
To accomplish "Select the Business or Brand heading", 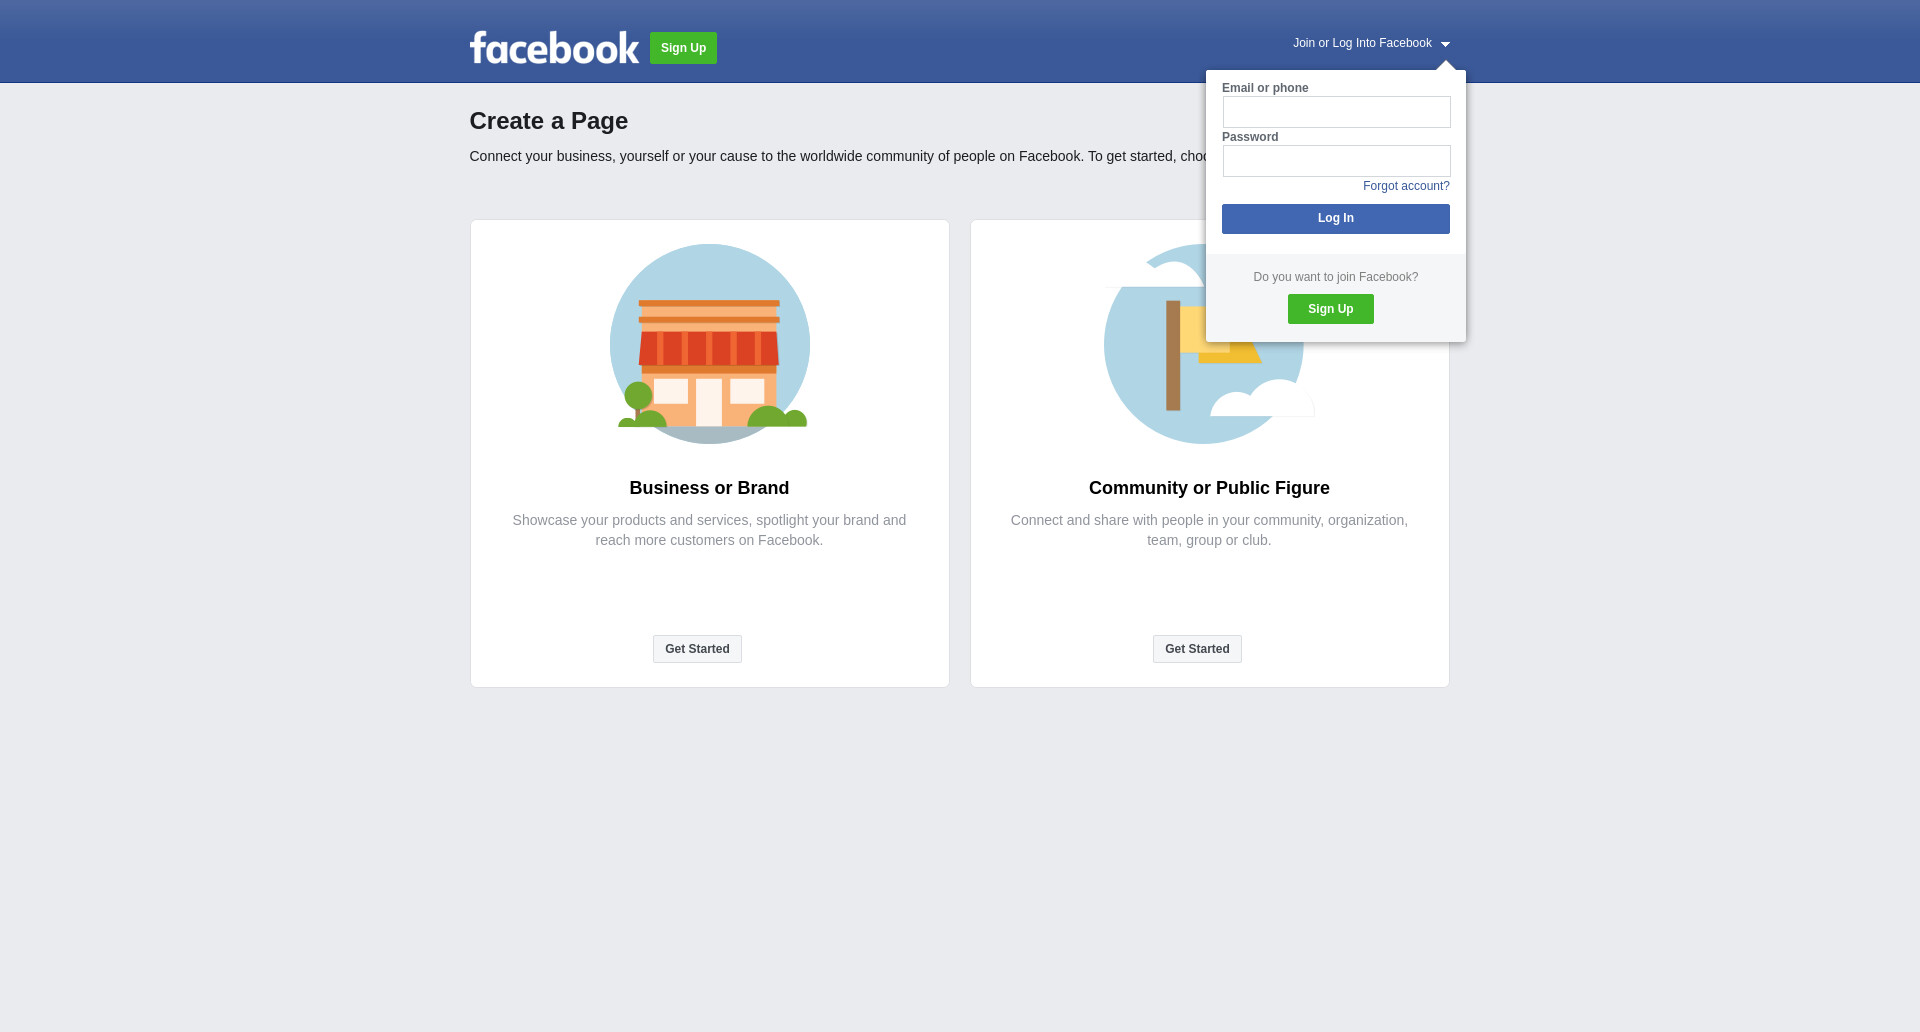I will [709, 488].
